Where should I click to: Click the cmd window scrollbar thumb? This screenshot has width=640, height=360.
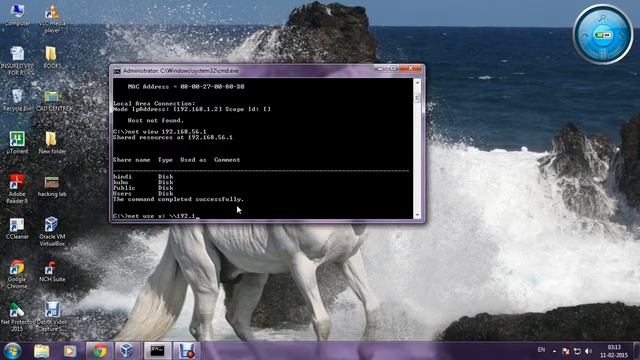(417, 98)
